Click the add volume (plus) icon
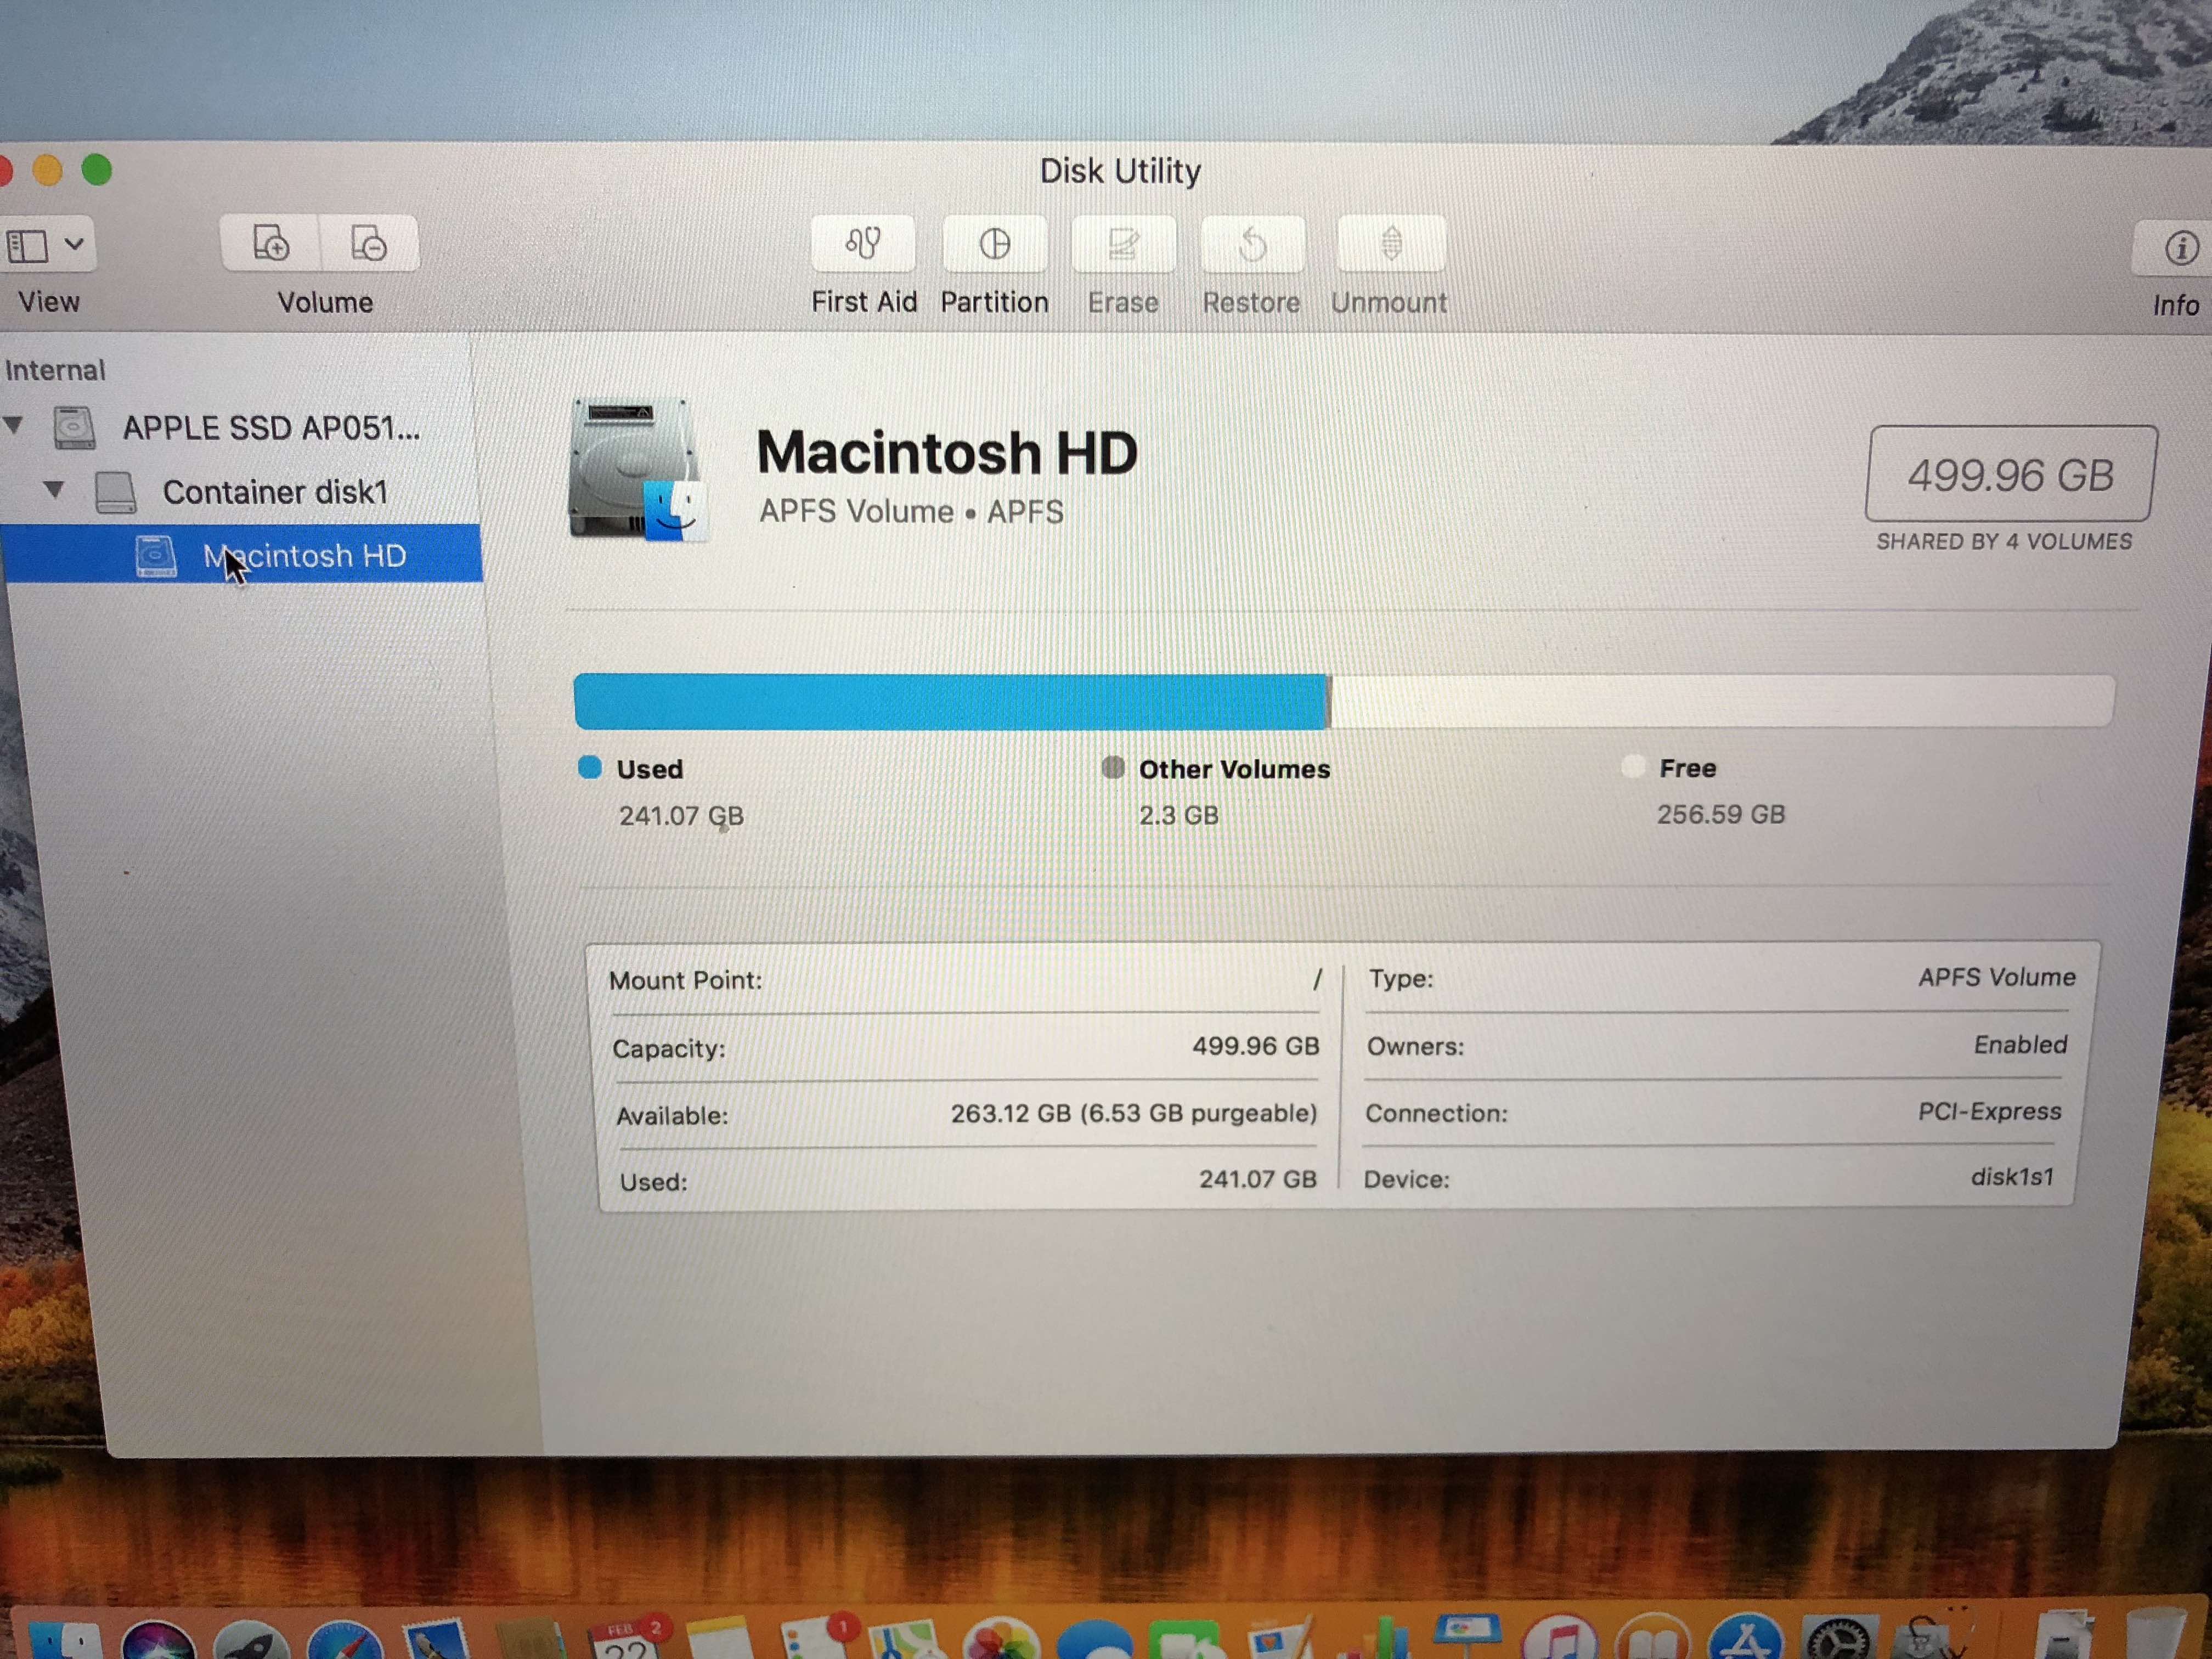 coord(270,243)
